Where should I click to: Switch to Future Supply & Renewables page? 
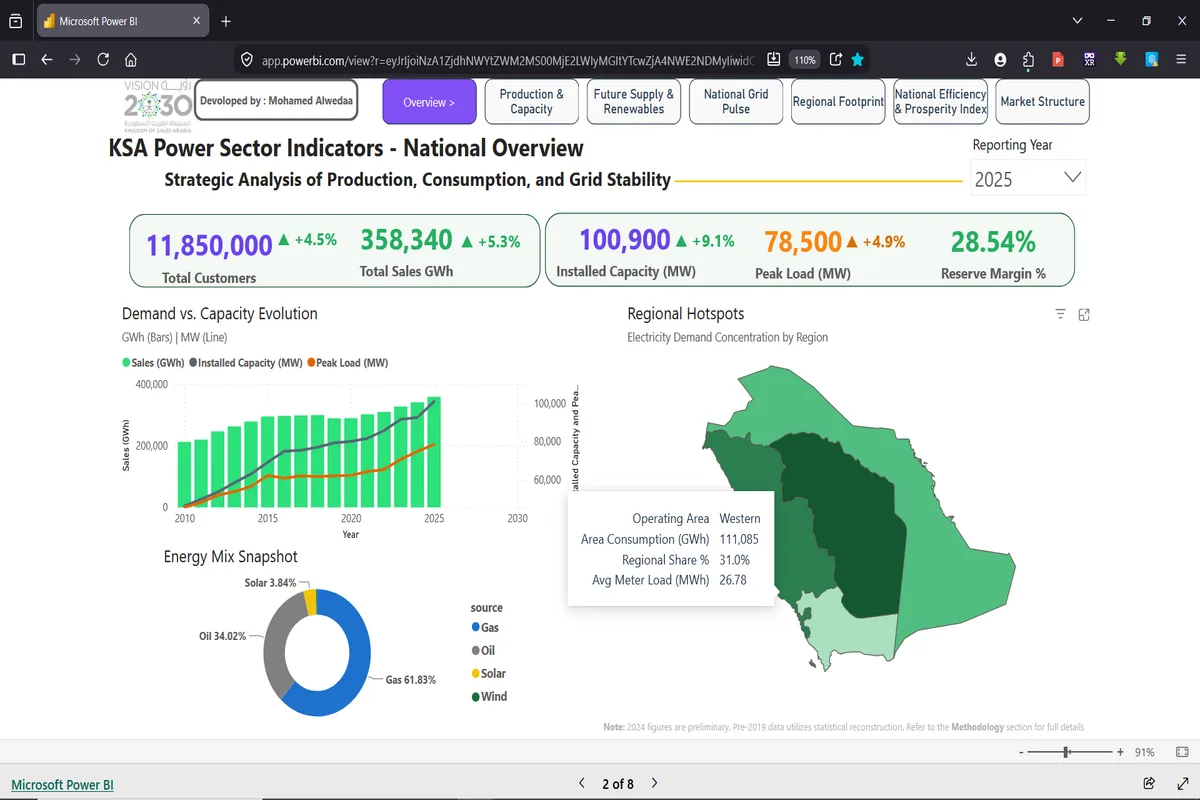click(x=634, y=102)
